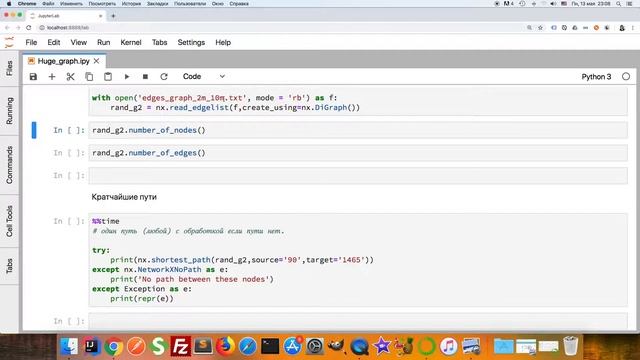640x360 pixels.
Task: Open the View menu
Action: point(78,42)
